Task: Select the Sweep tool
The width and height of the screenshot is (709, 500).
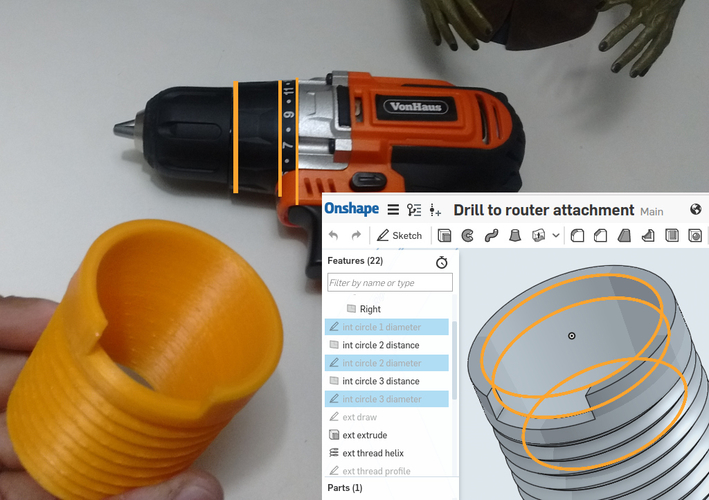Action: (x=491, y=236)
